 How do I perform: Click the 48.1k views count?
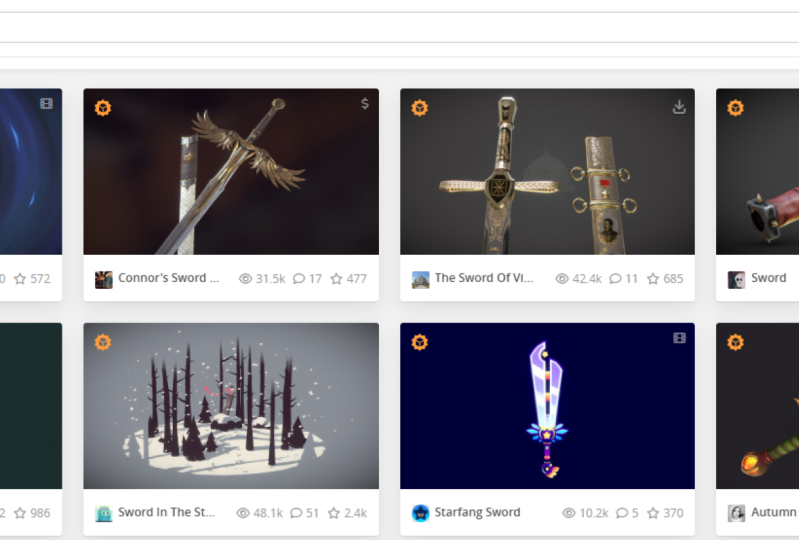(x=268, y=513)
